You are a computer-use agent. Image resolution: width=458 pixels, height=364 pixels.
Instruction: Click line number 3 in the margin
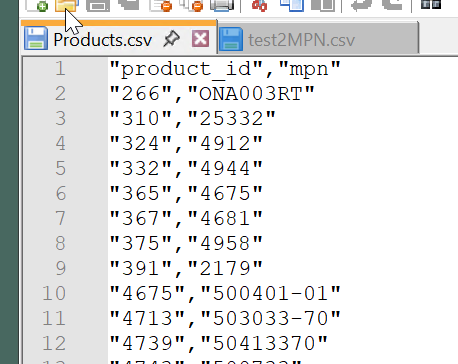click(x=60, y=118)
